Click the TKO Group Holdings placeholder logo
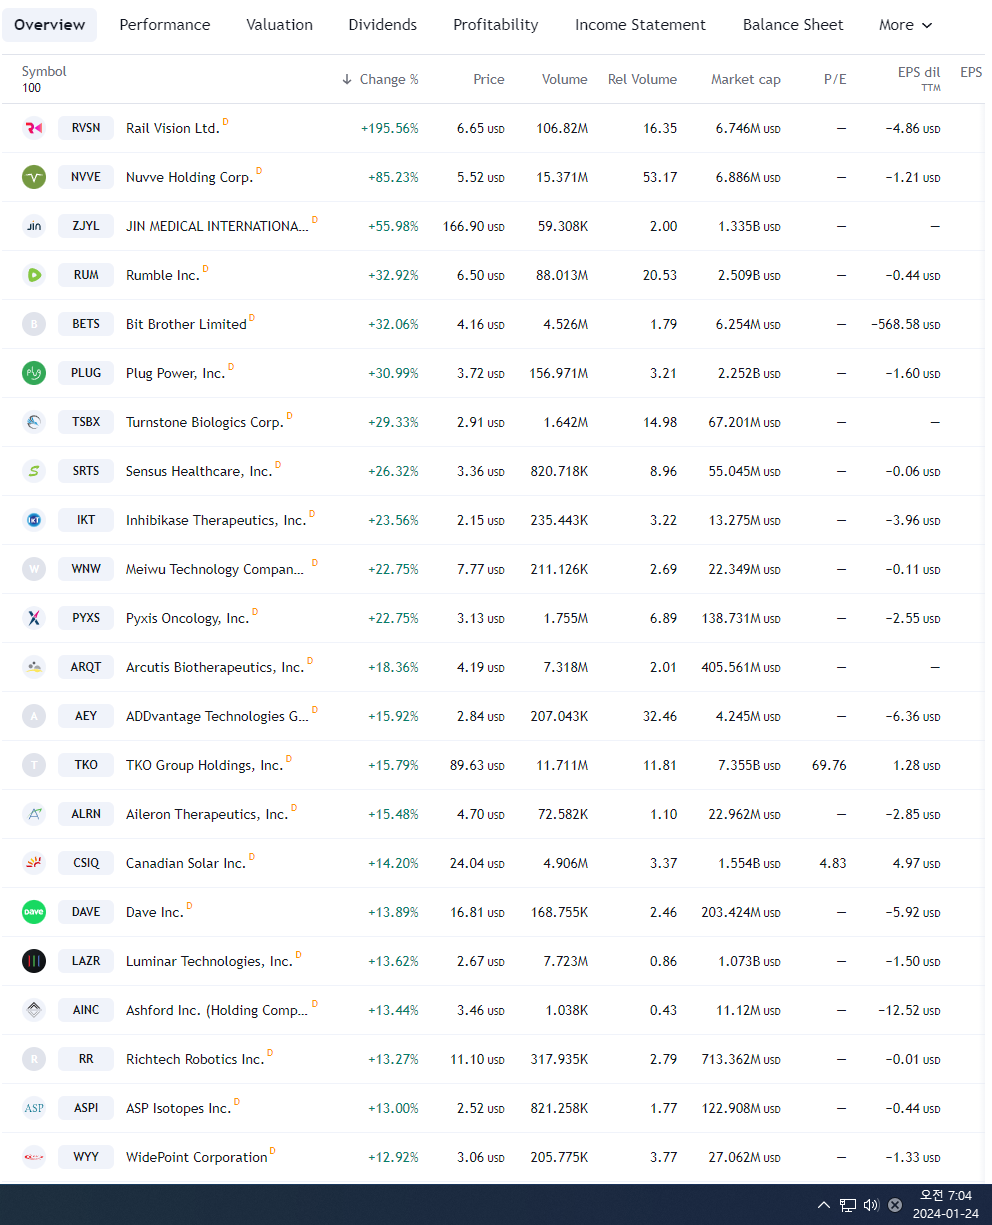 tap(34, 765)
